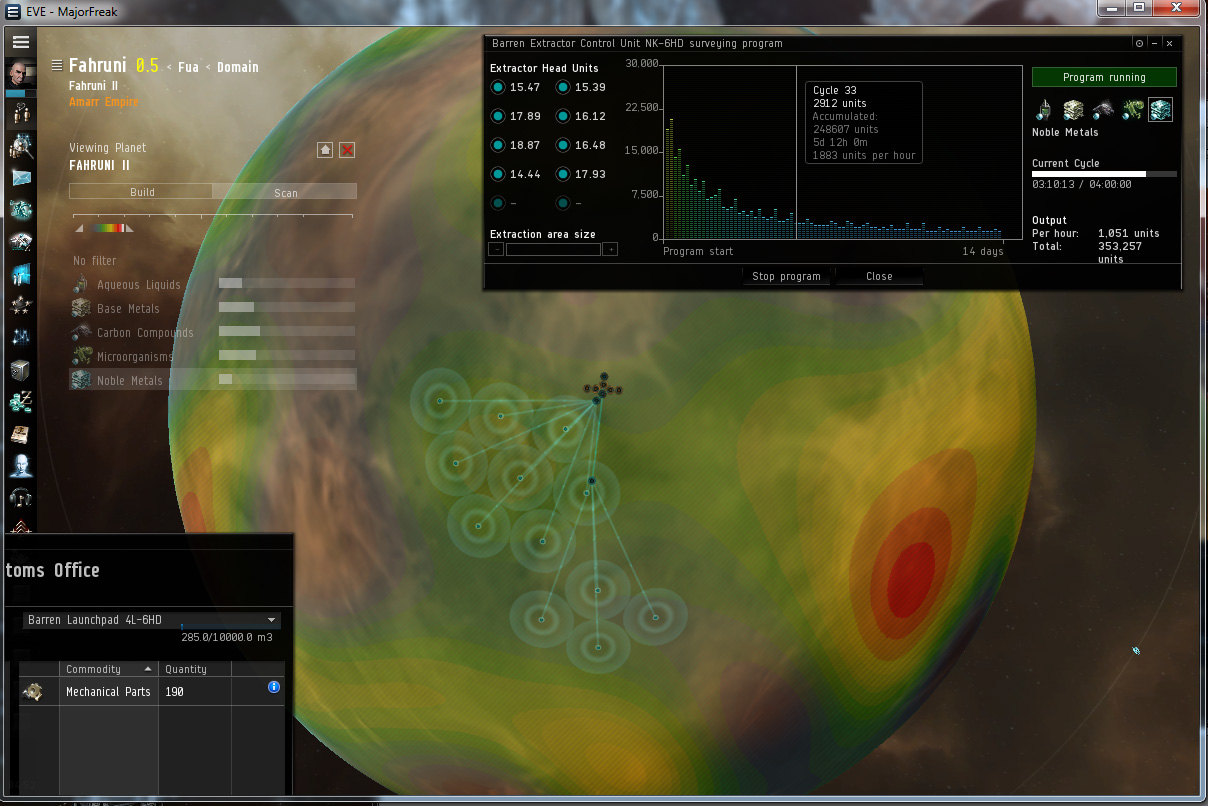The height and width of the screenshot is (806, 1208).
Task: Open the two-figures icon below the portrait
Action: pyautogui.click(x=20, y=114)
